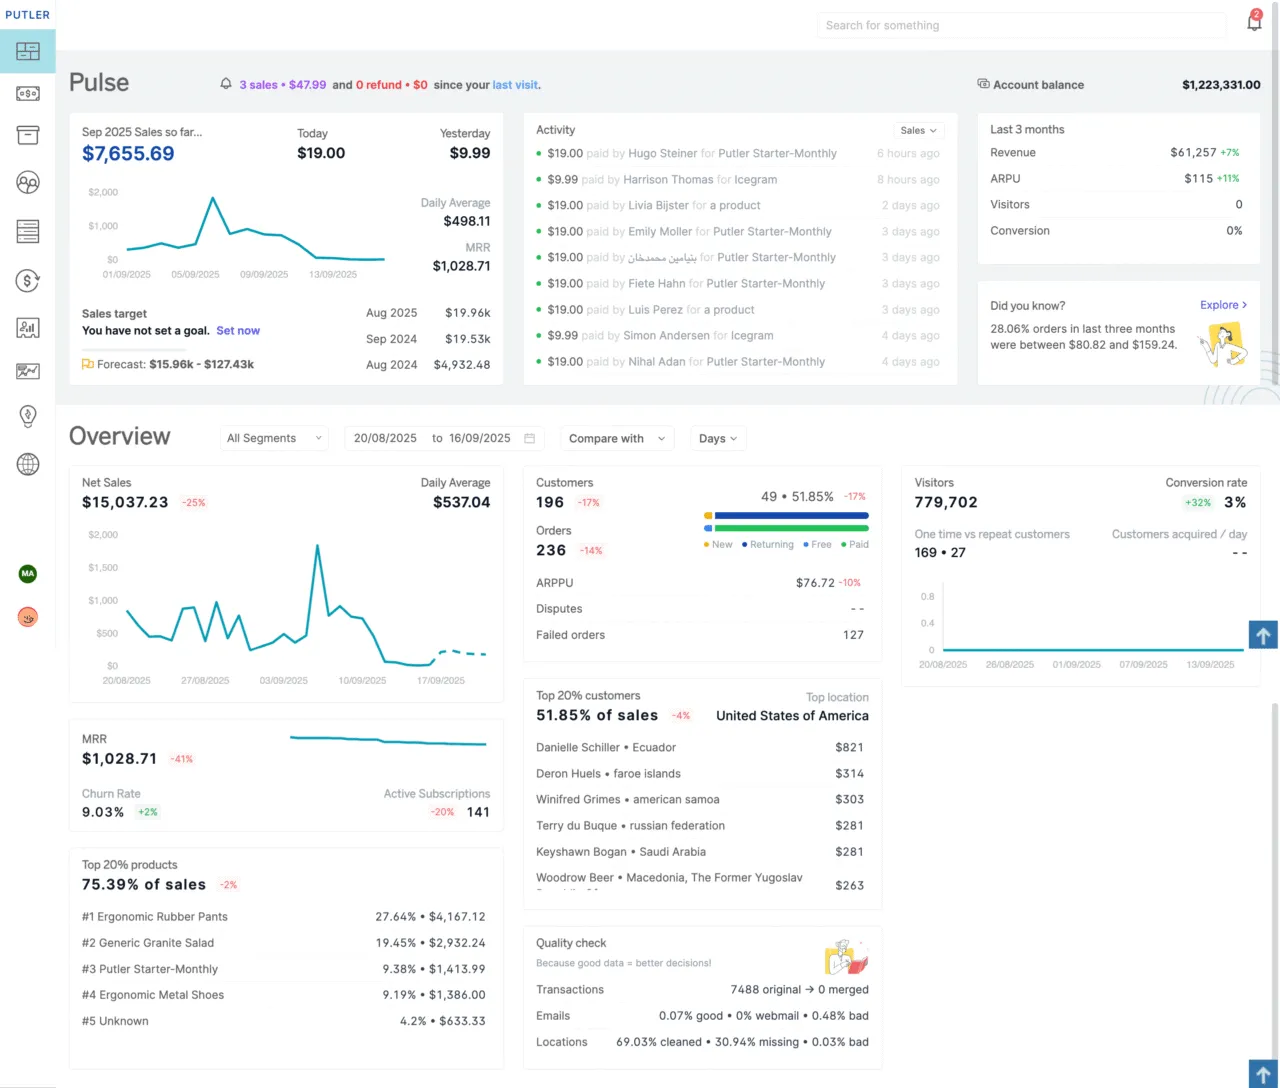
Task: Open the Sales dropdown in Activity
Action: pos(918,130)
